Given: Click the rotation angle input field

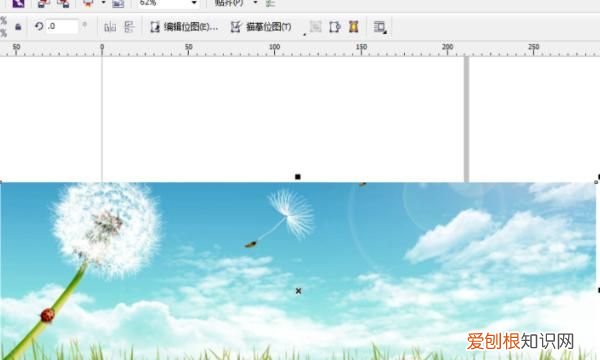Looking at the screenshot, I should [x=62, y=26].
